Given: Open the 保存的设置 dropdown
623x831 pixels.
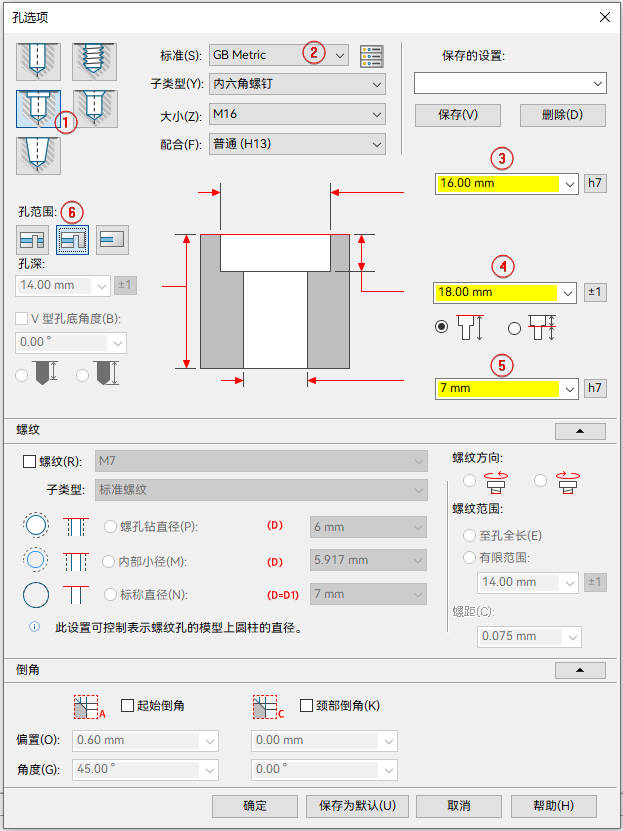Looking at the screenshot, I should click(x=510, y=83).
